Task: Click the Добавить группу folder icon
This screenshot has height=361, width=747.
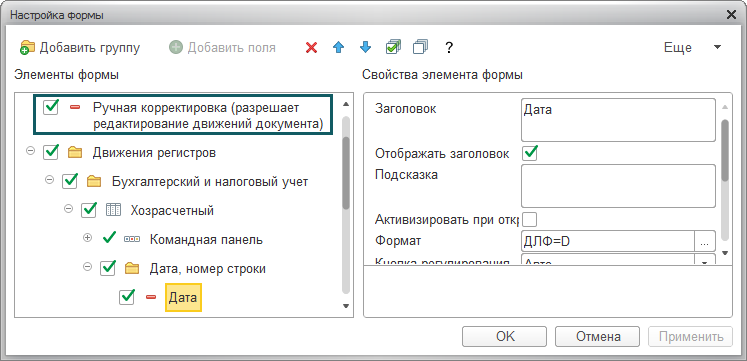Action: pos(28,48)
